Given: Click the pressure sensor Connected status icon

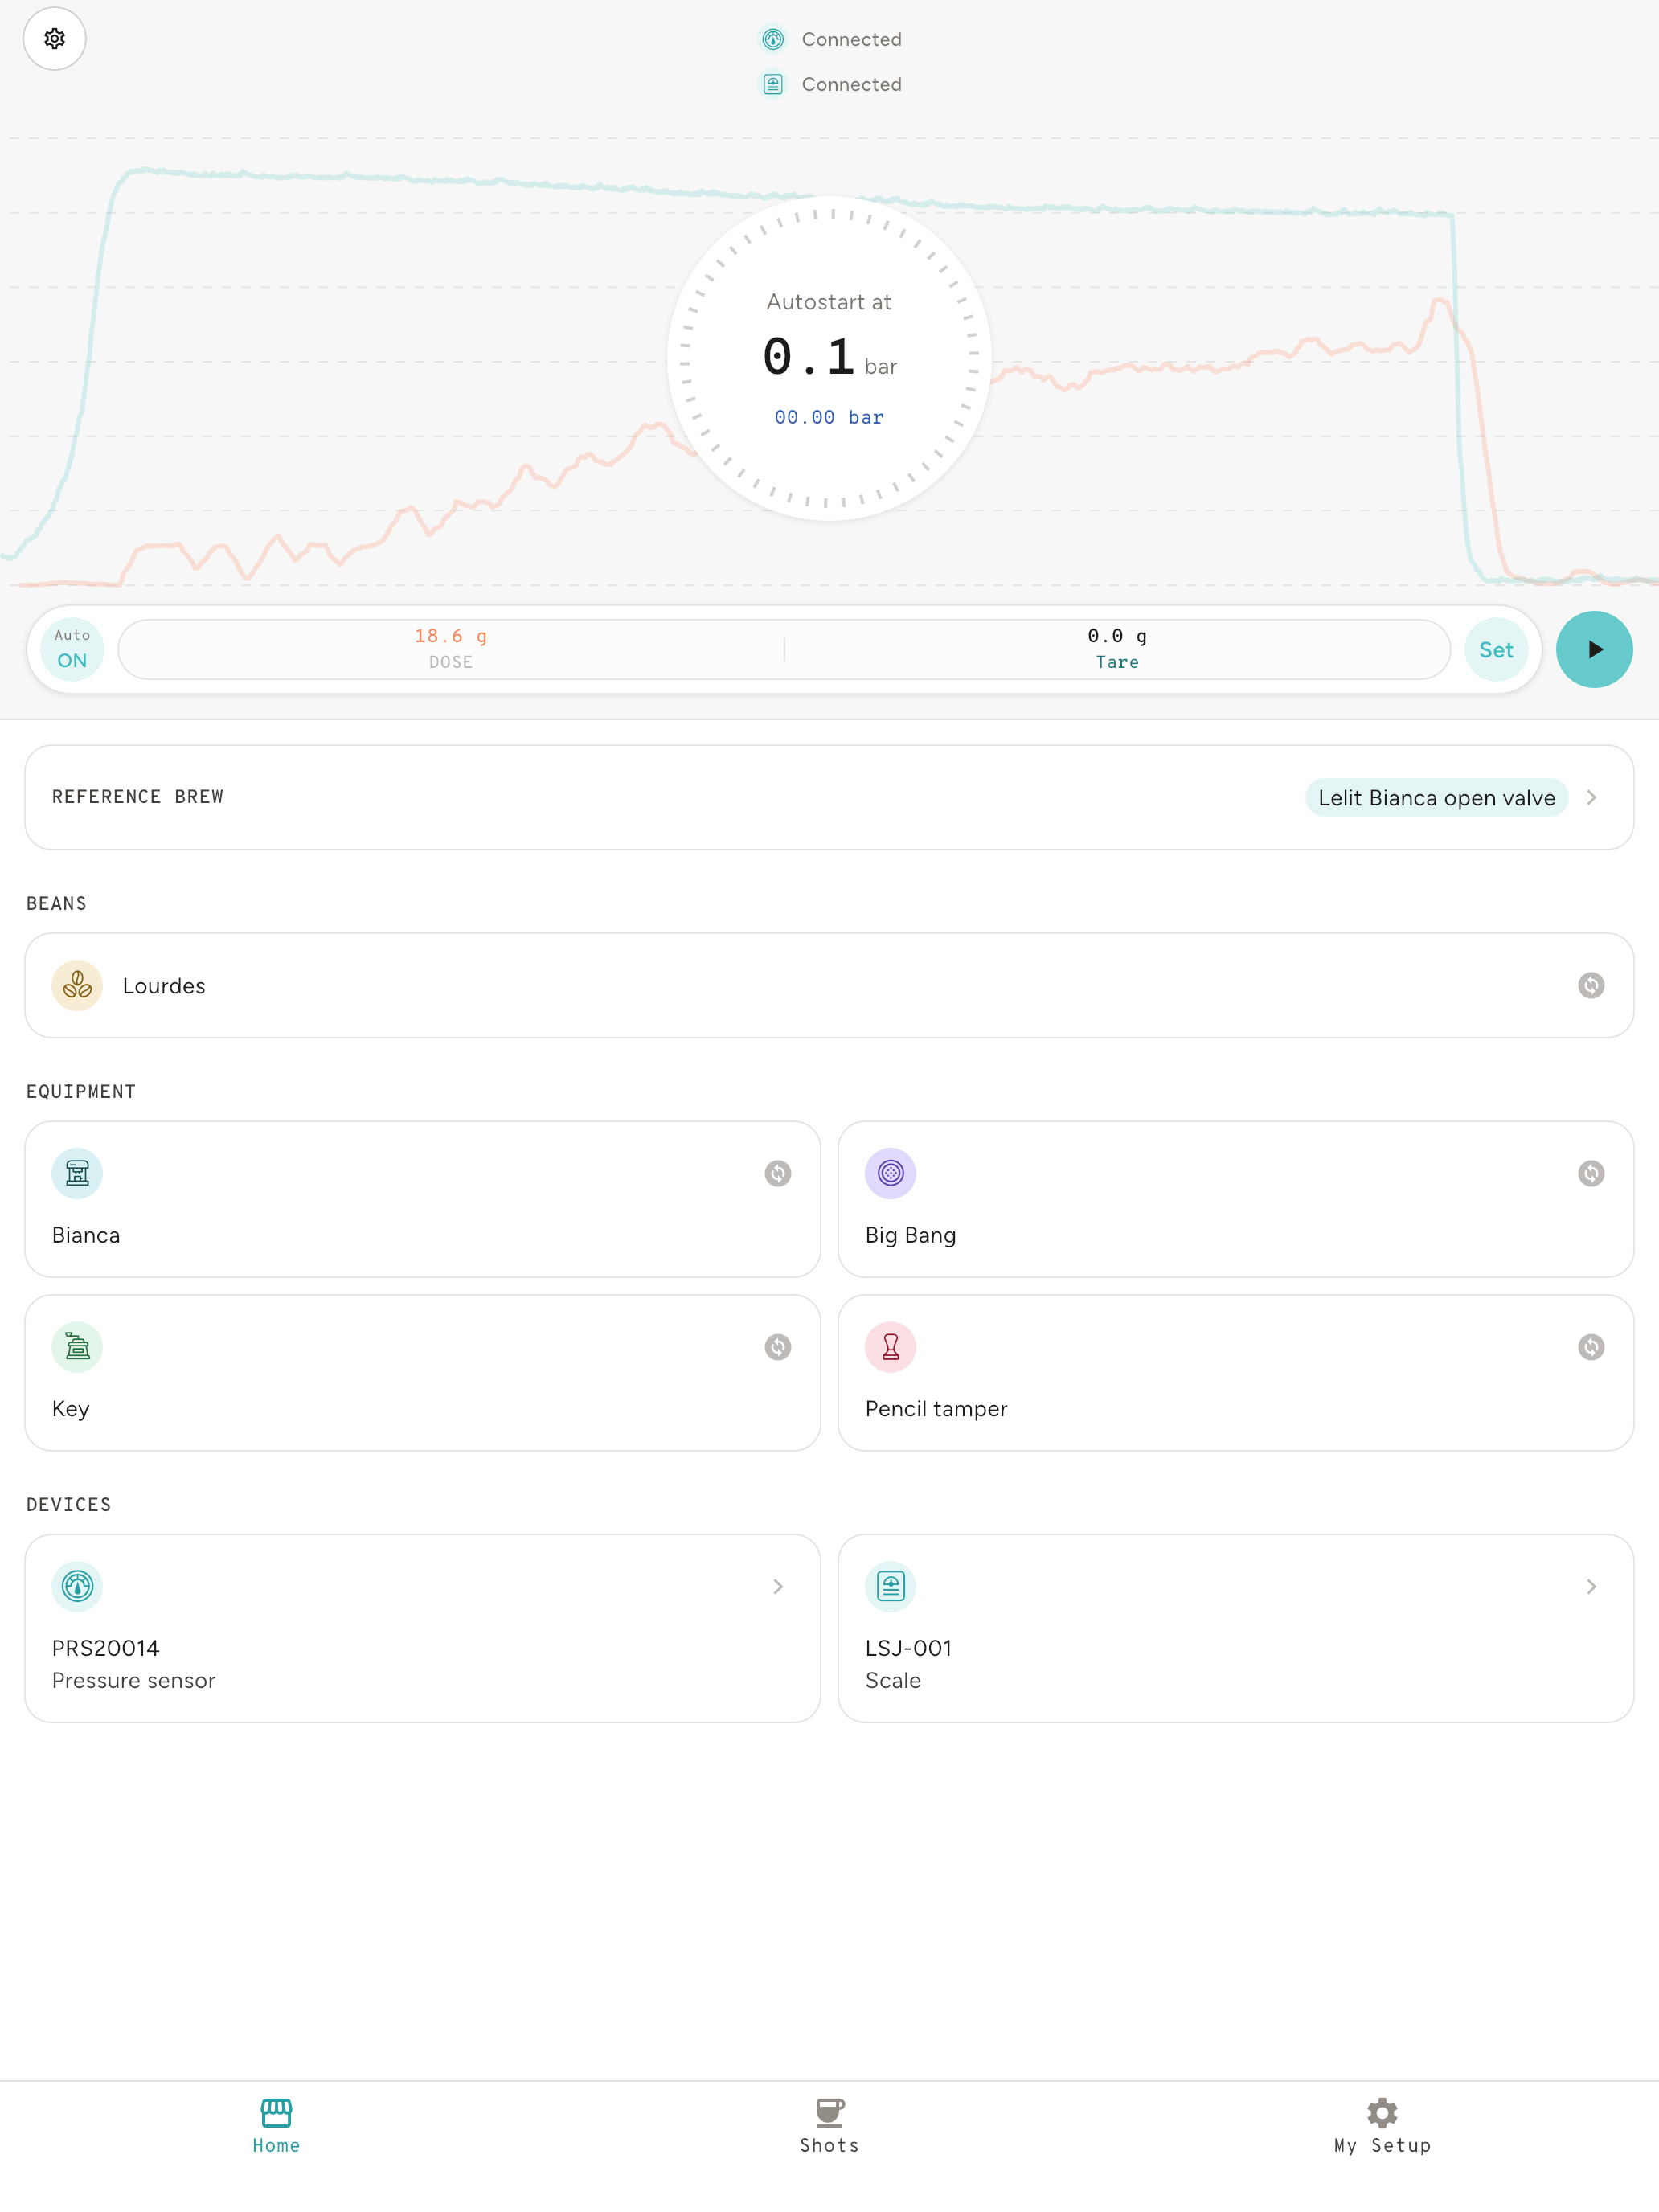Looking at the screenshot, I should pos(773,39).
